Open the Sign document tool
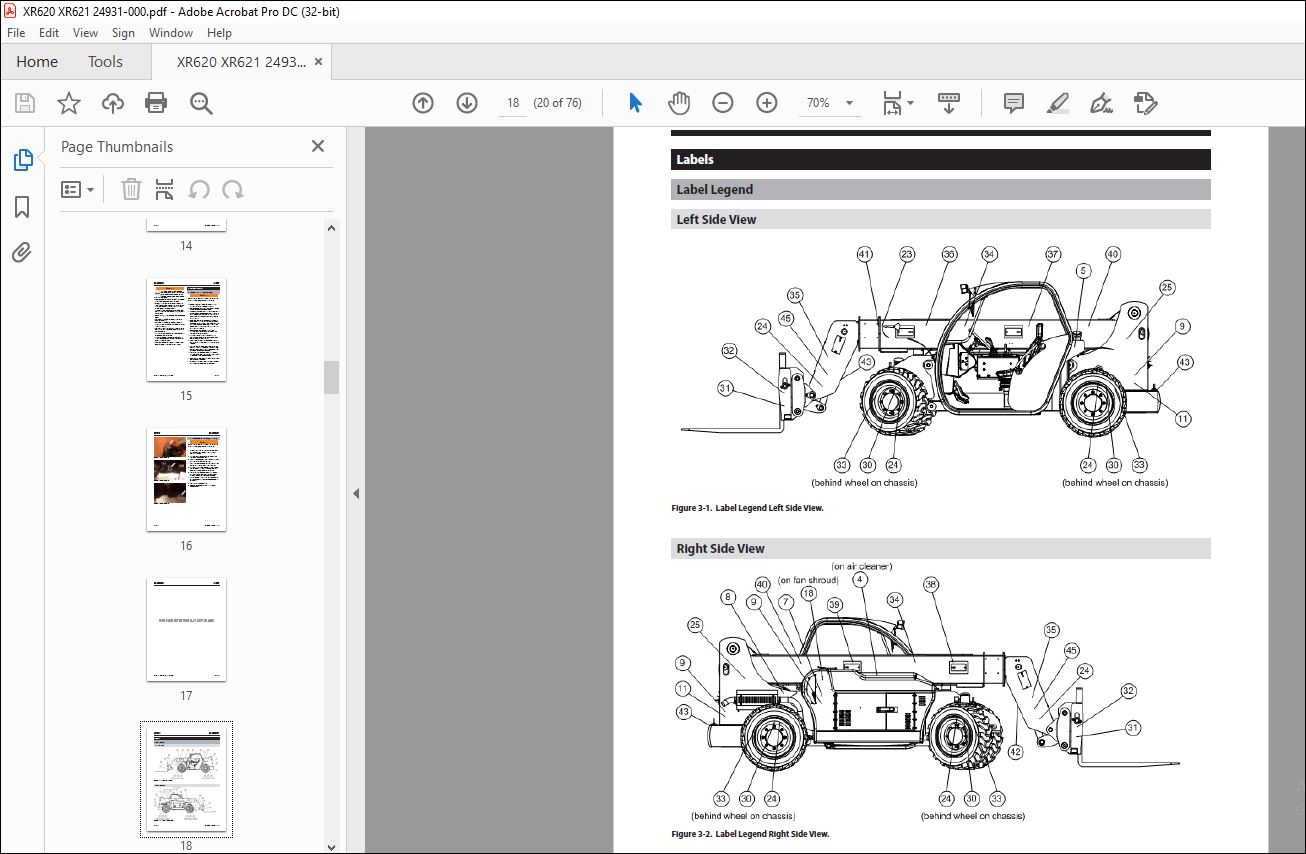Screen dimensions: 1306x854 click(x=1102, y=103)
